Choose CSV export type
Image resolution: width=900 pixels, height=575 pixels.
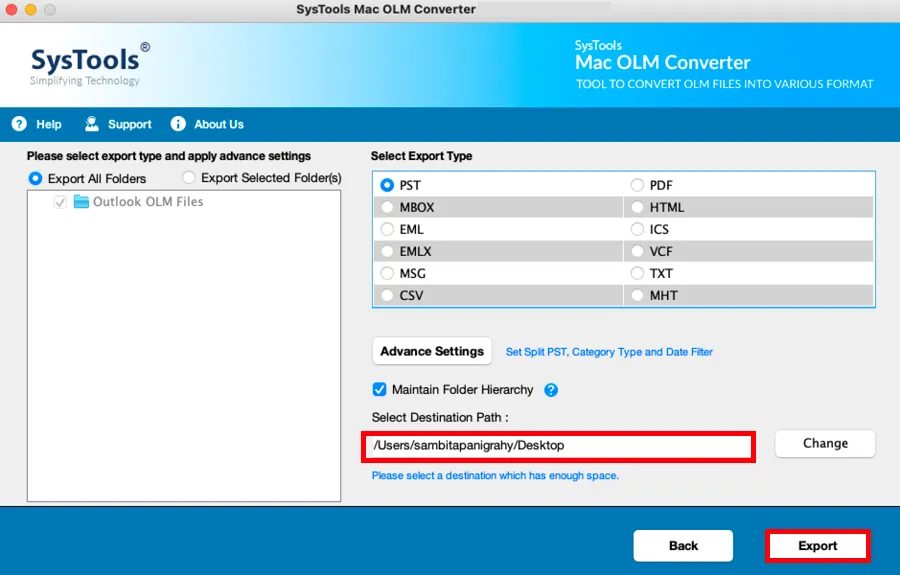pyautogui.click(x=387, y=295)
